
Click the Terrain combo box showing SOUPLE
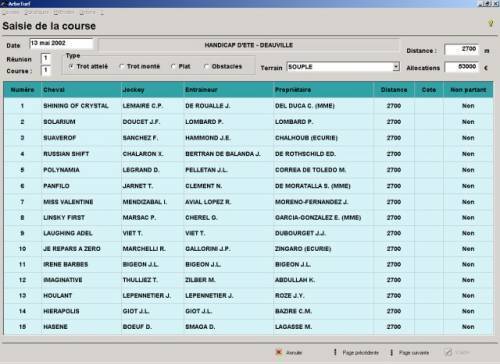[x=343, y=67]
